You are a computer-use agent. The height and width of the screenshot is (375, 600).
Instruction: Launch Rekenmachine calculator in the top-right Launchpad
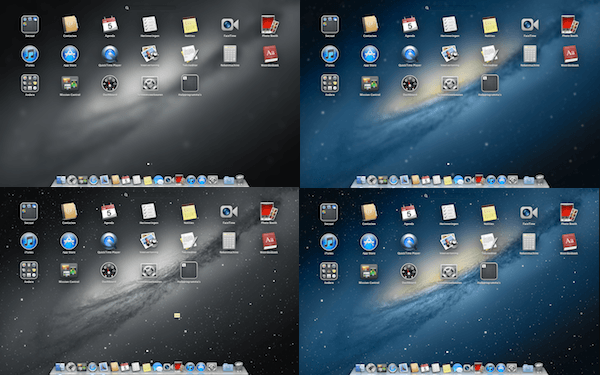coord(530,54)
